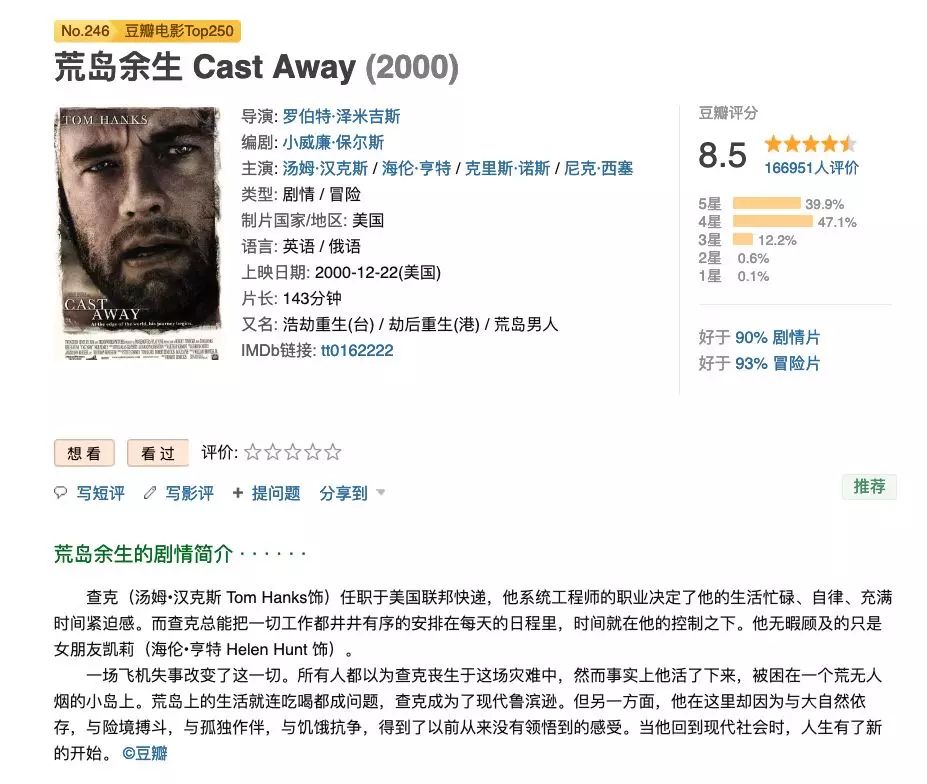Image resolution: width=927 pixels, height=784 pixels.
Task: Click the pencil icon beside 写影评
Action: coord(150,493)
